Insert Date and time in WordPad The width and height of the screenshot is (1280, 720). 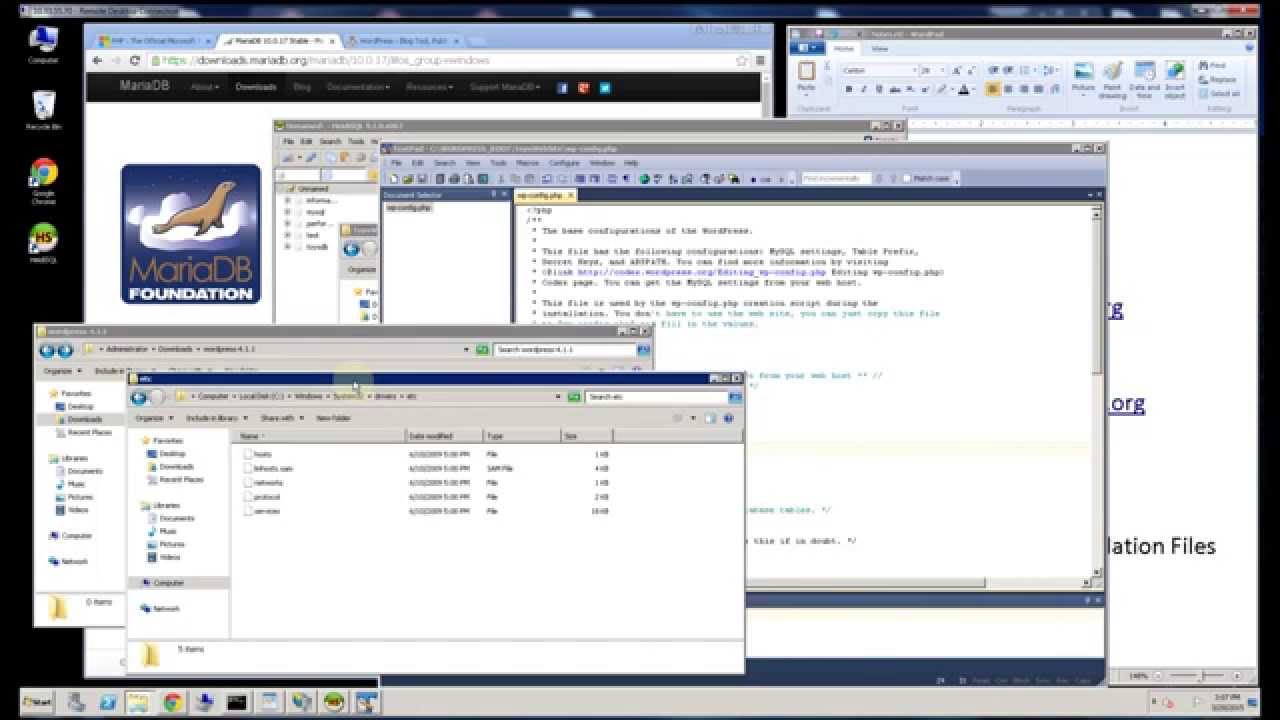tap(1144, 80)
